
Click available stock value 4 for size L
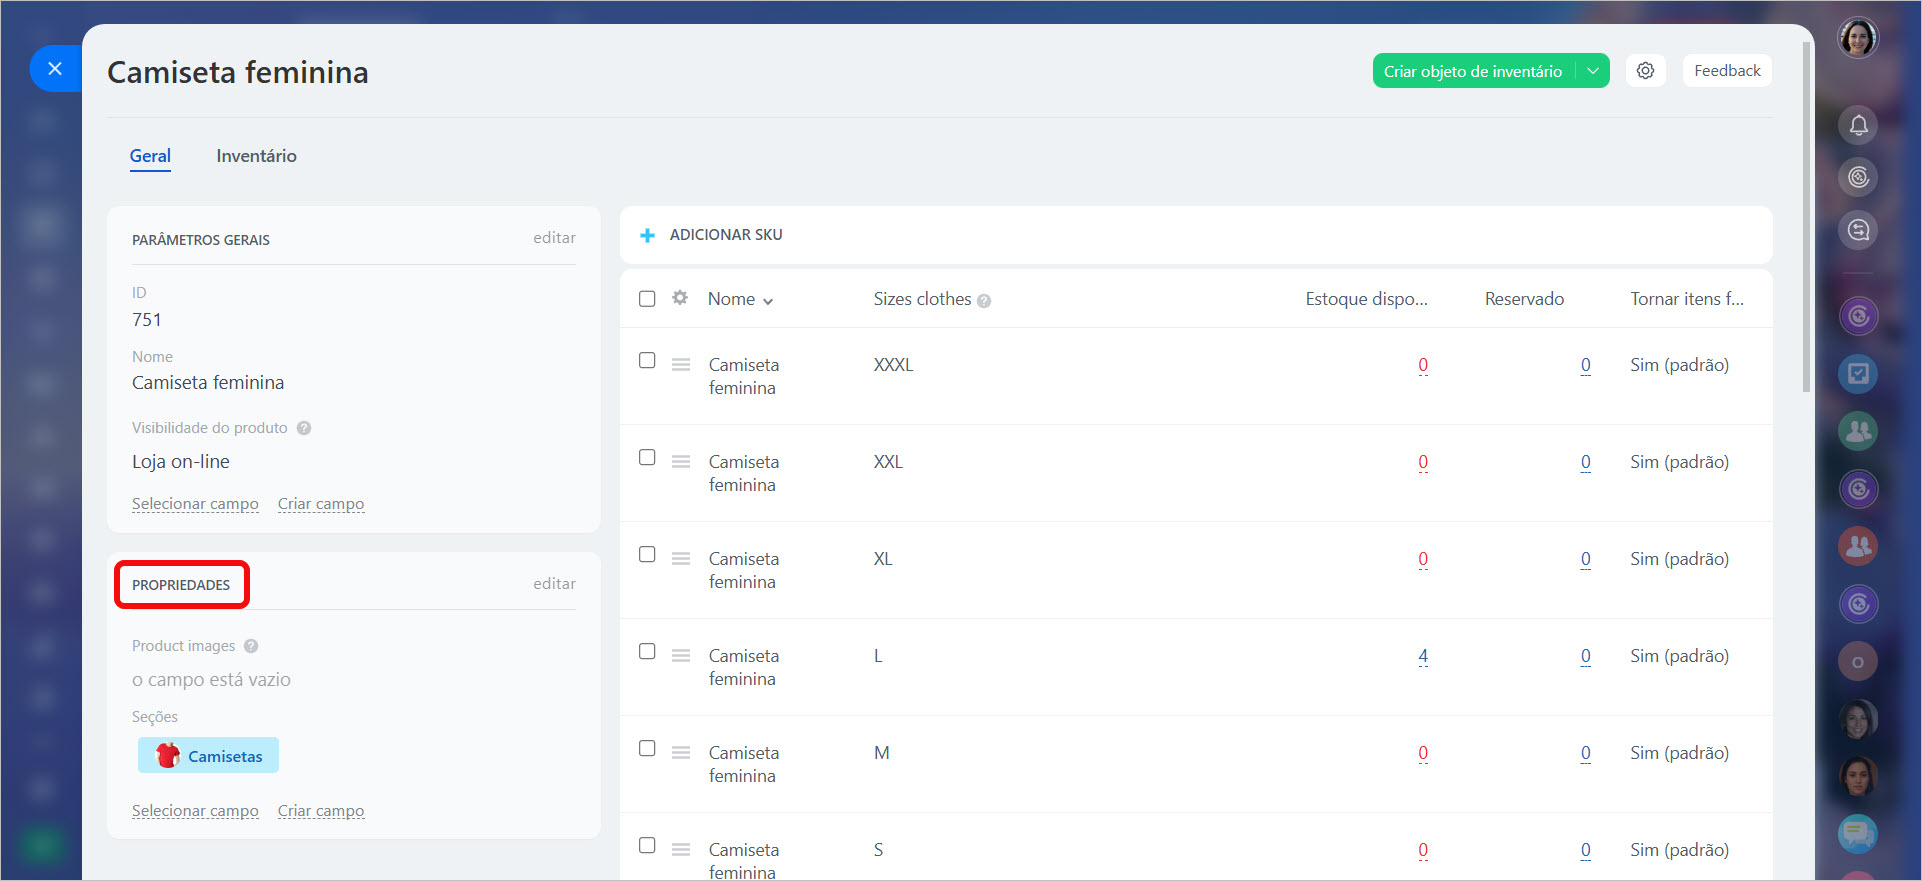[x=1423, y=656]
